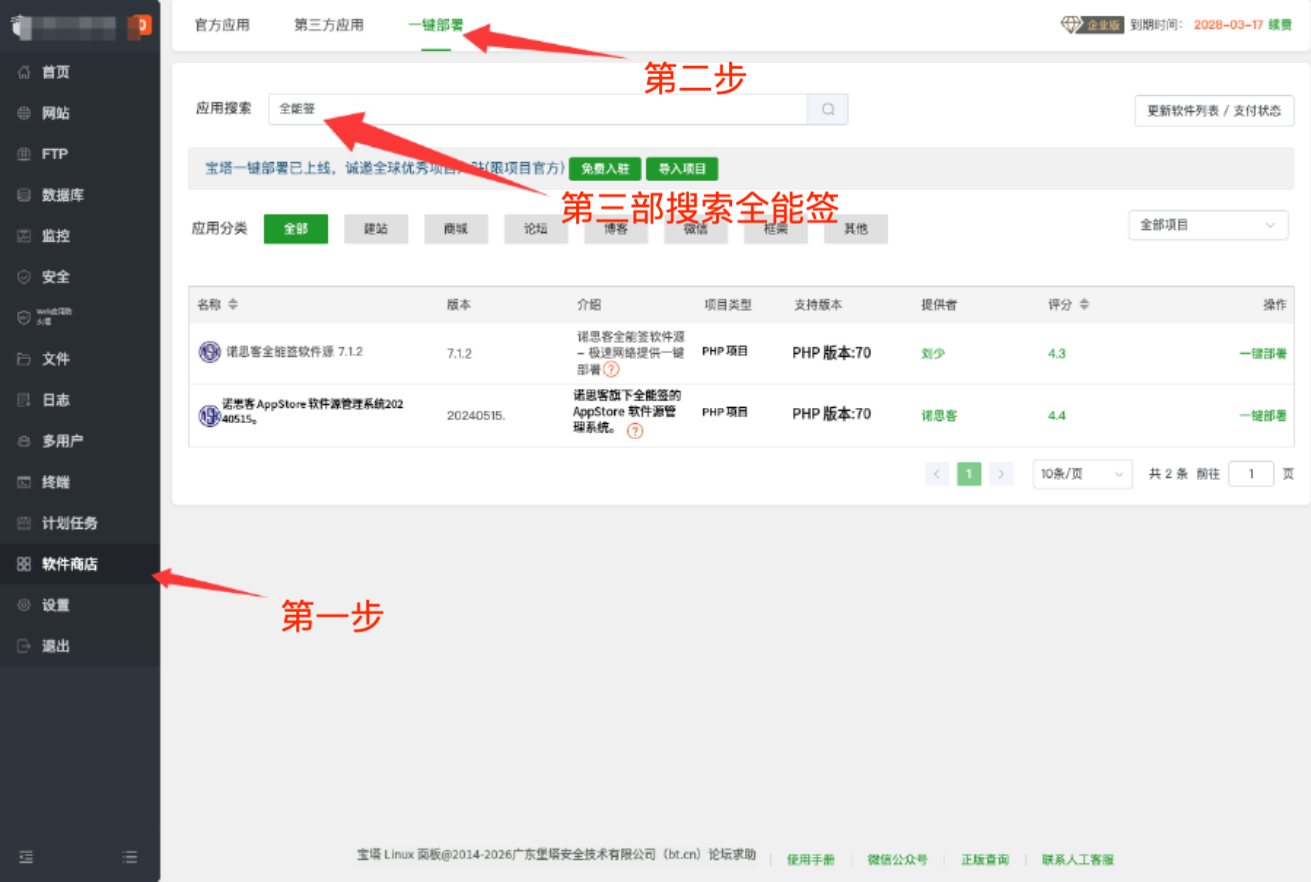Screen dimensions: 1311x882
Task: Select the 博客 category filter
Action: pos(616,229)
